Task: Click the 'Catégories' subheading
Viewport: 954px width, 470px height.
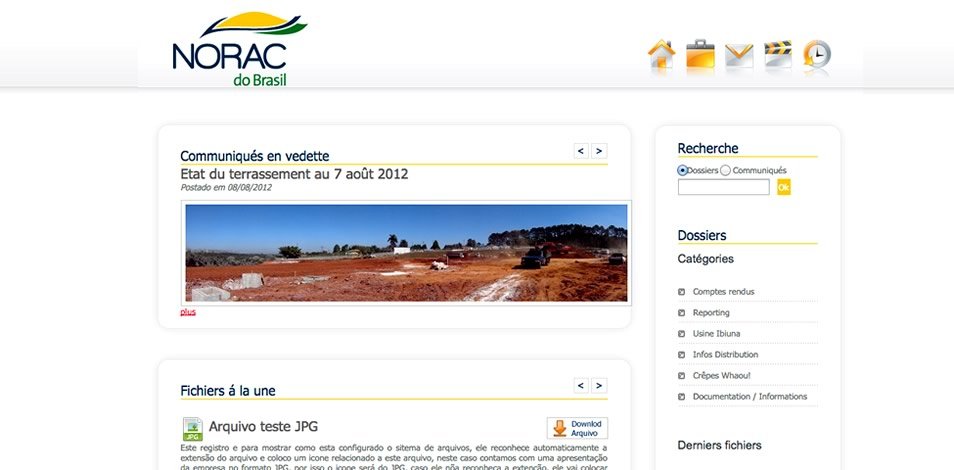Action: (x=706, y=259)
